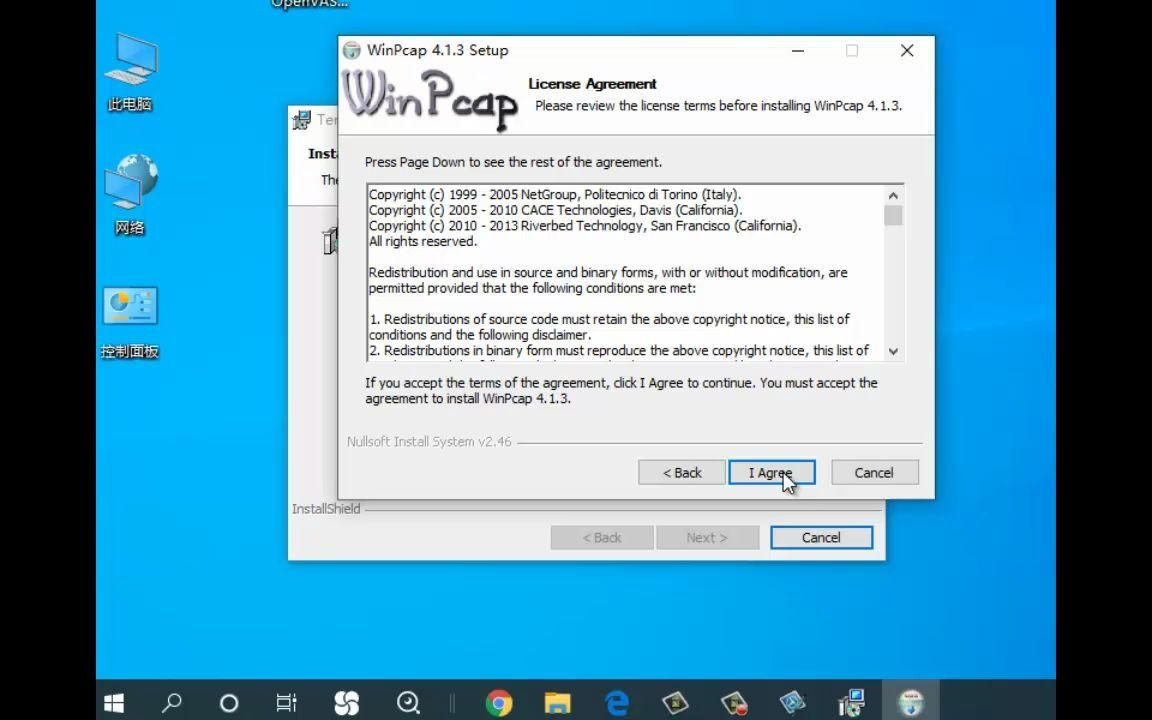
Task: Click the WinPcap logo in the header
Action: [430, 99]
